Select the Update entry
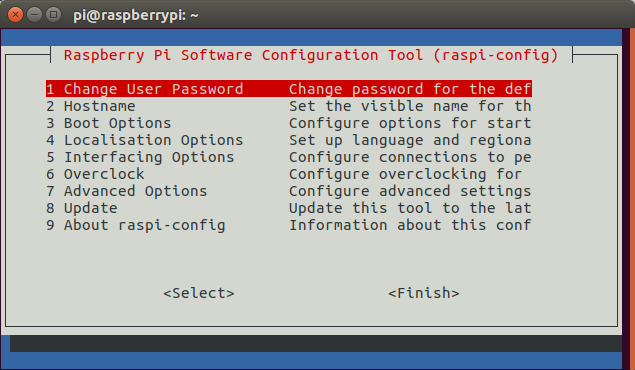 pyautogui.click(x=289, y=208)
